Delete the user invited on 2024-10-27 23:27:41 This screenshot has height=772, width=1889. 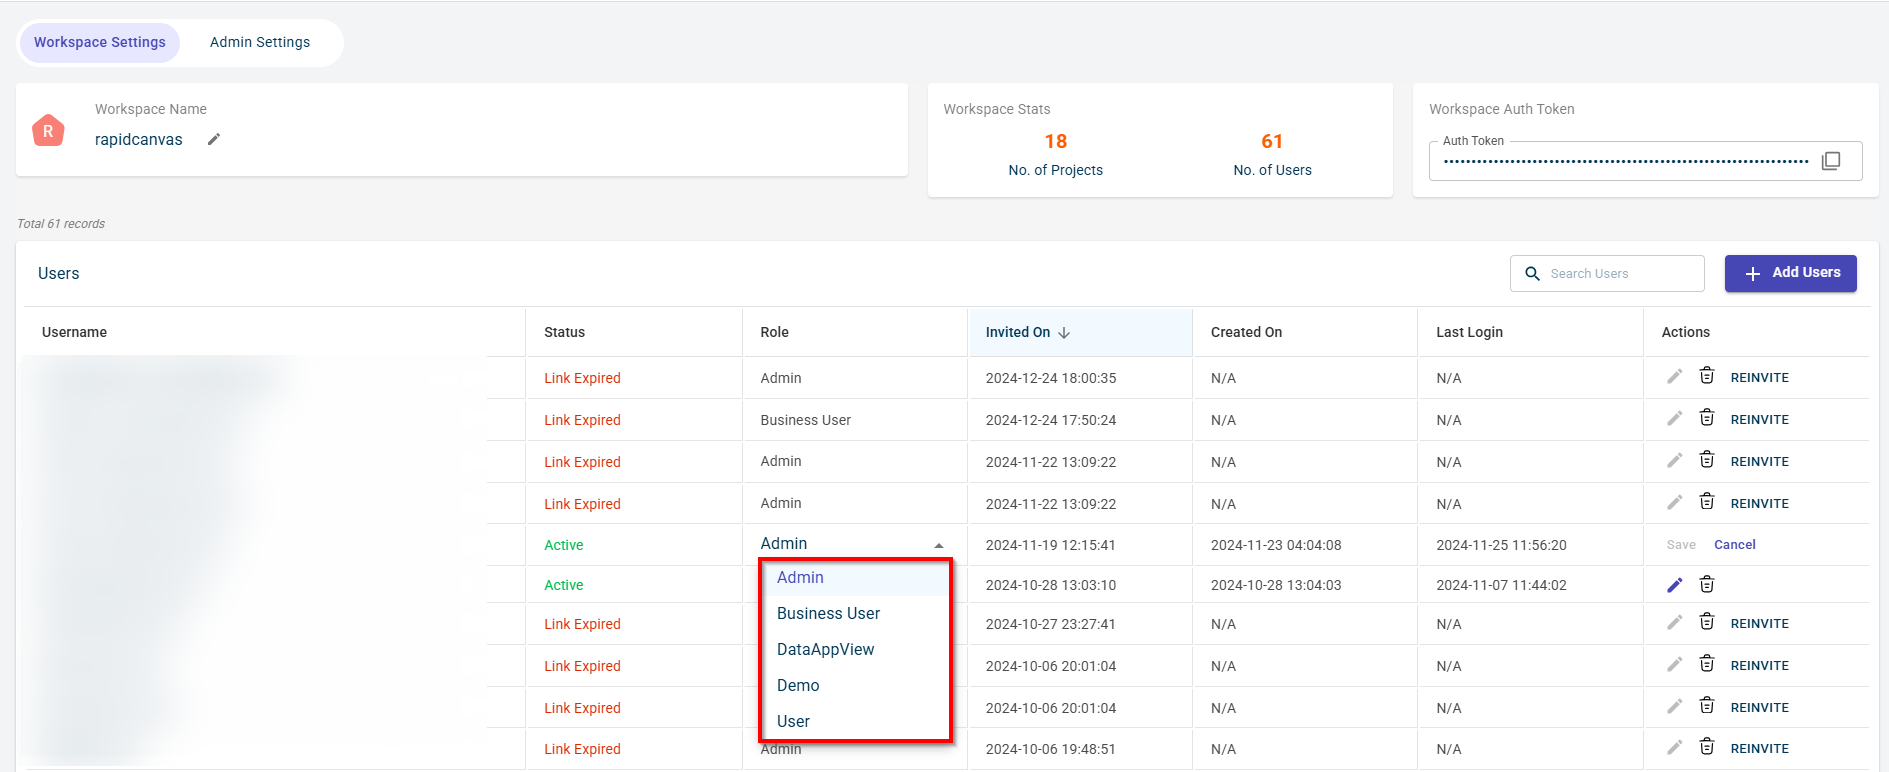(x=1706, y=623)
